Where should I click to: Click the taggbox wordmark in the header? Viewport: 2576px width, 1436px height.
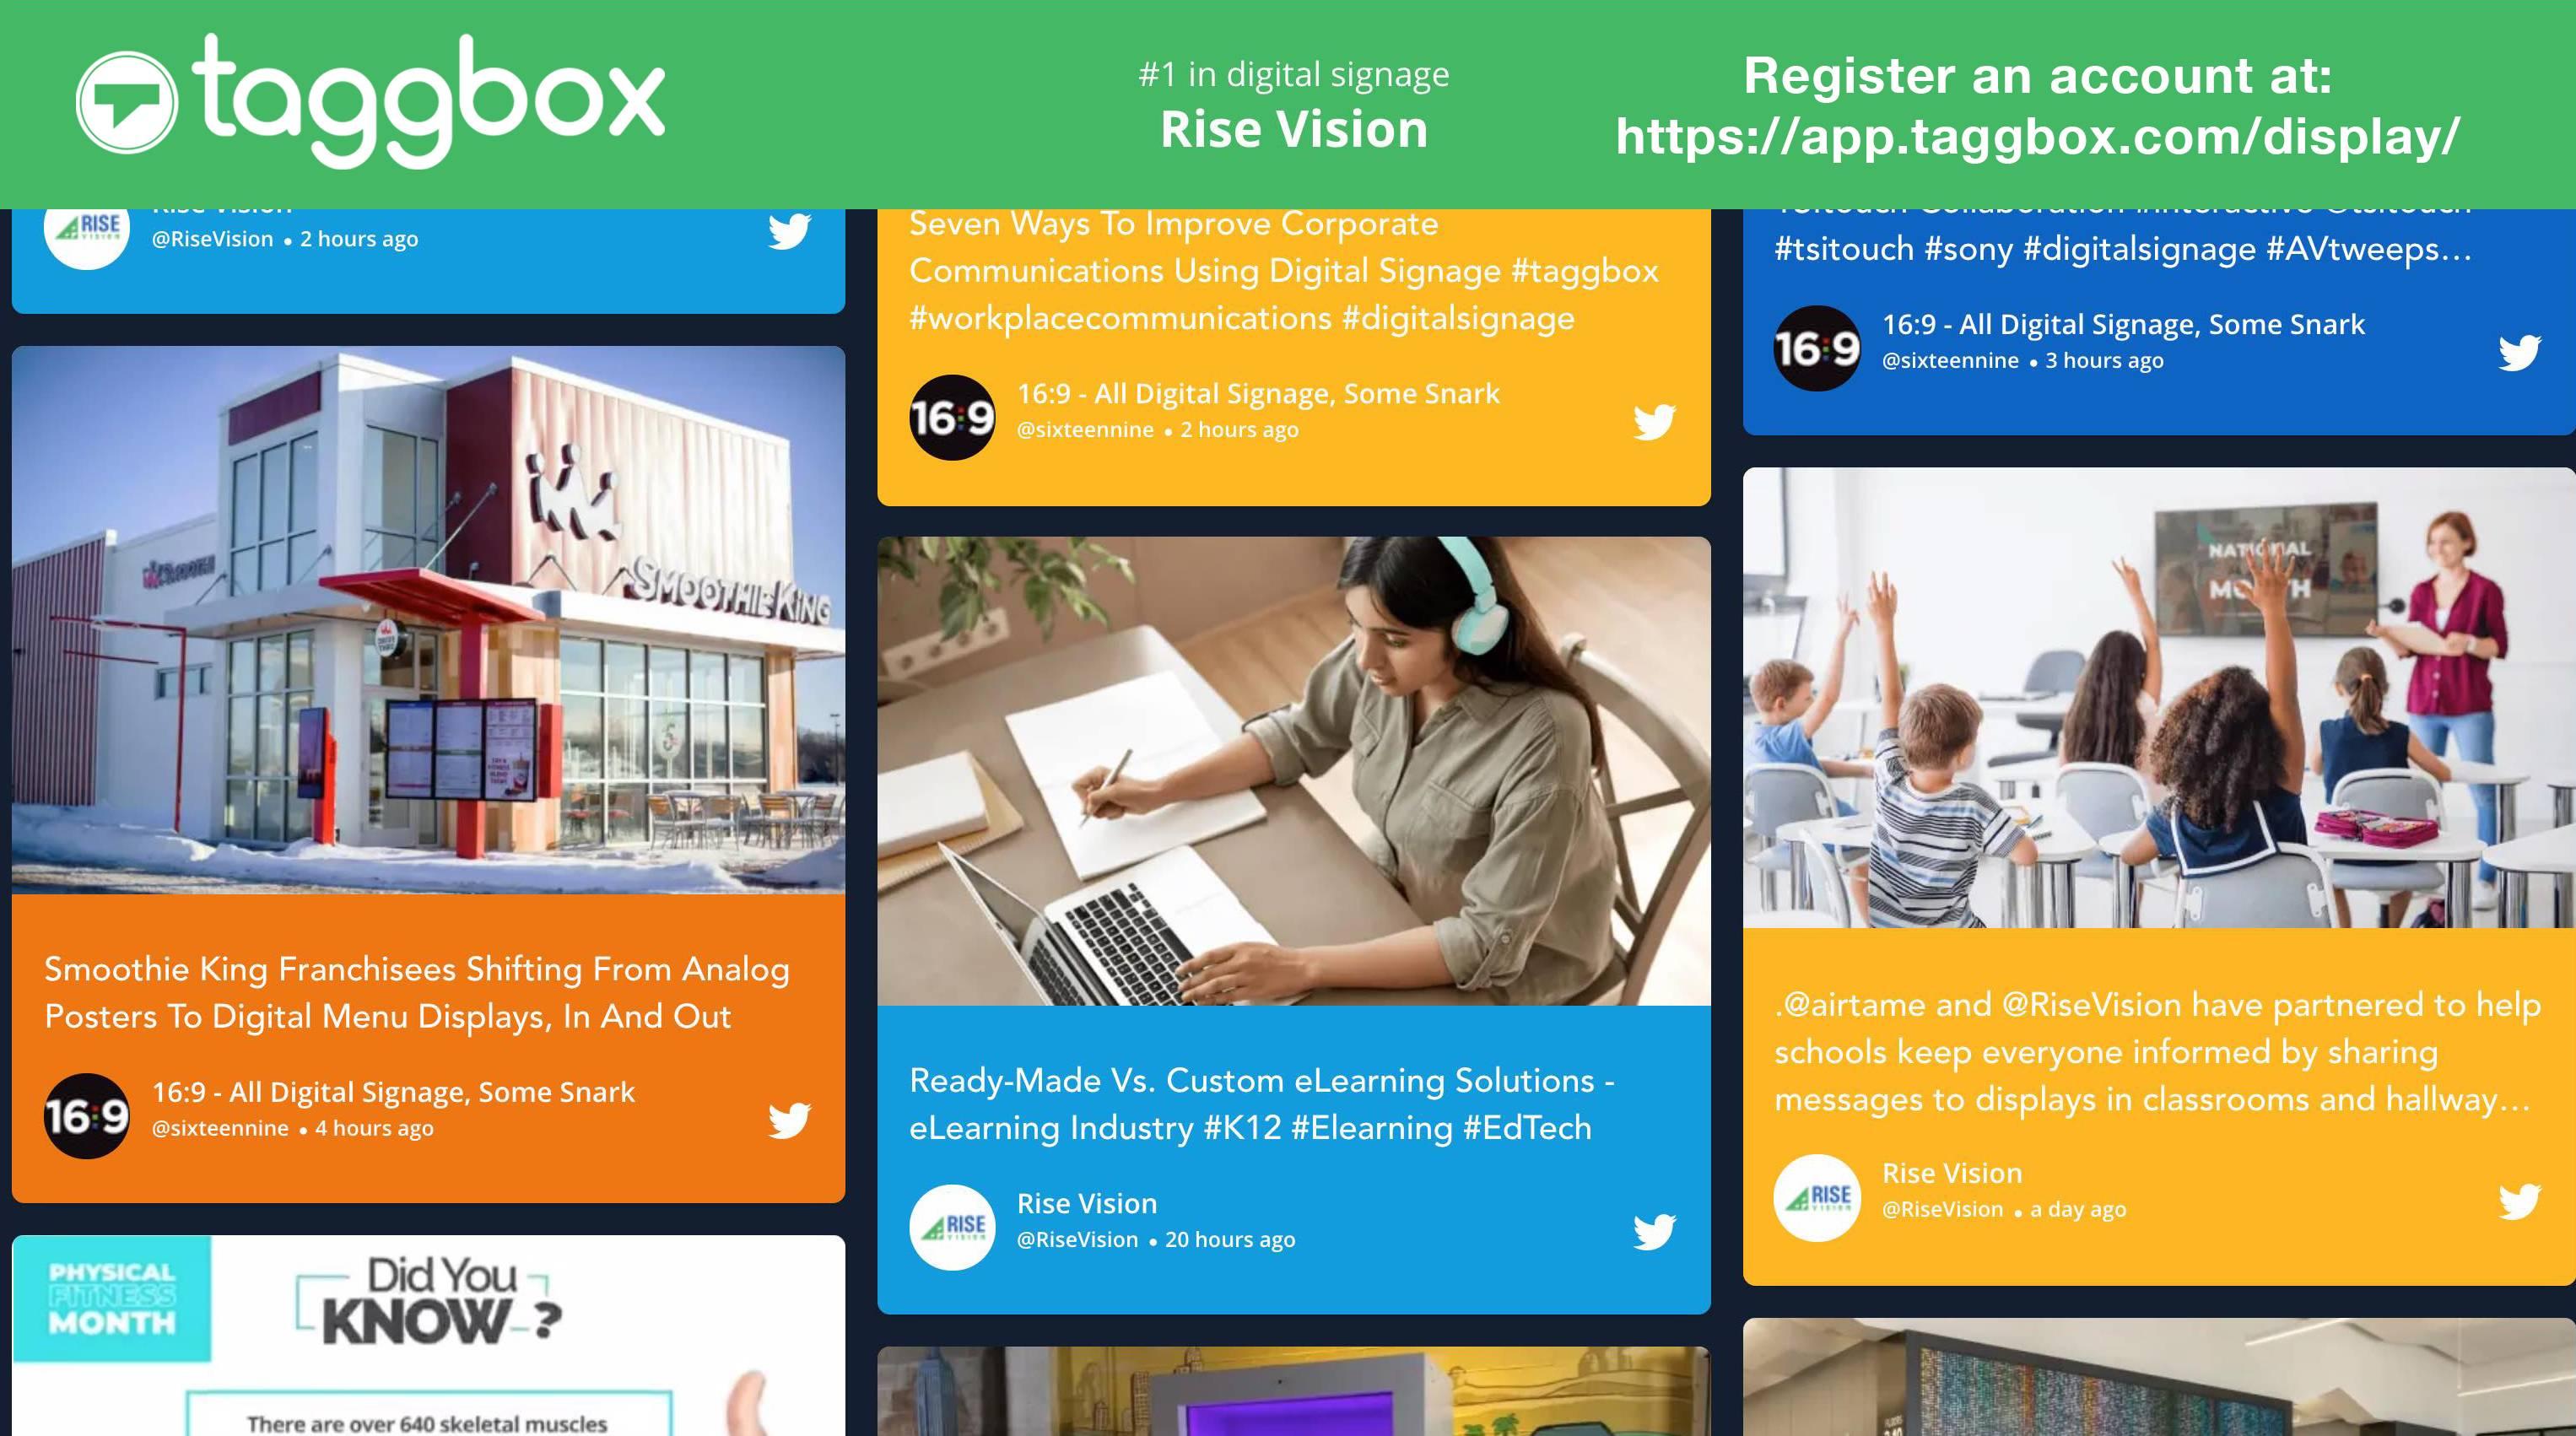(x=428, y=100)
